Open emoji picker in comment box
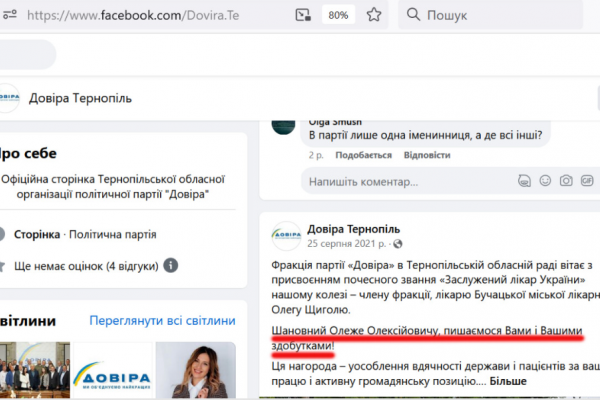600x400 pixels. tap(545, 180)
